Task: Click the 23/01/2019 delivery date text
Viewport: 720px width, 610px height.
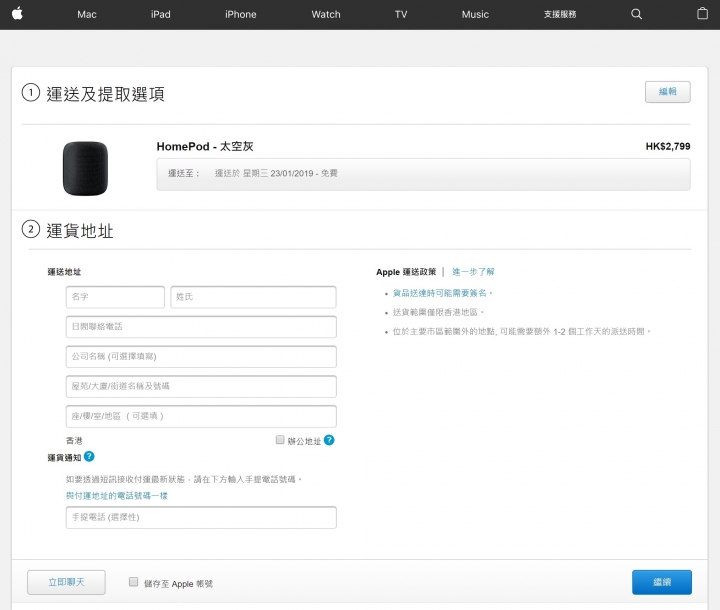Action: click(x=292, y=173)
